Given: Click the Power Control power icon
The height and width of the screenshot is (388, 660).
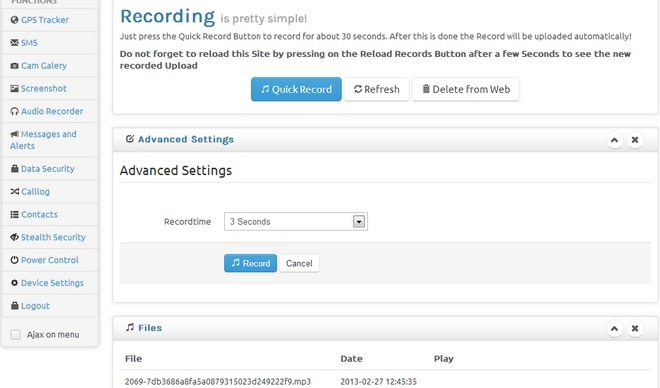Looking at the screenshot, I should pyautogui.click(x=14, y=260).
